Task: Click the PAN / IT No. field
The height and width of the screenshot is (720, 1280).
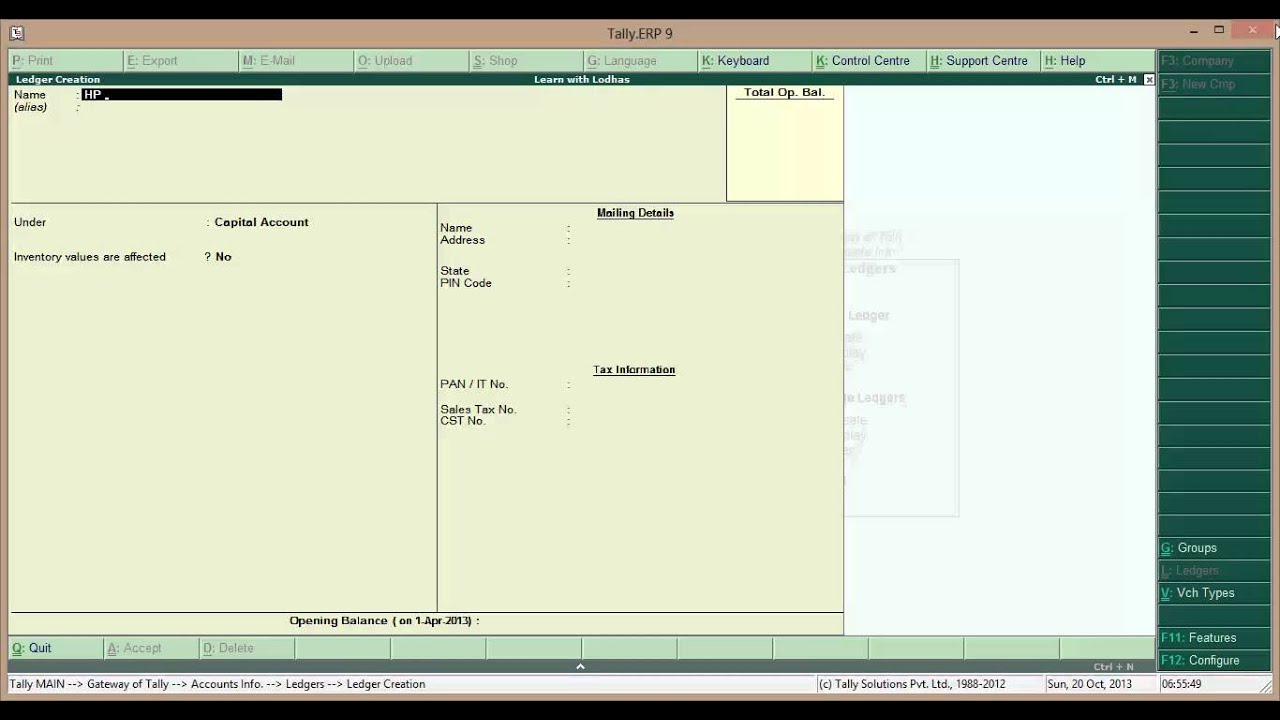Action: (x=700, y=384)
